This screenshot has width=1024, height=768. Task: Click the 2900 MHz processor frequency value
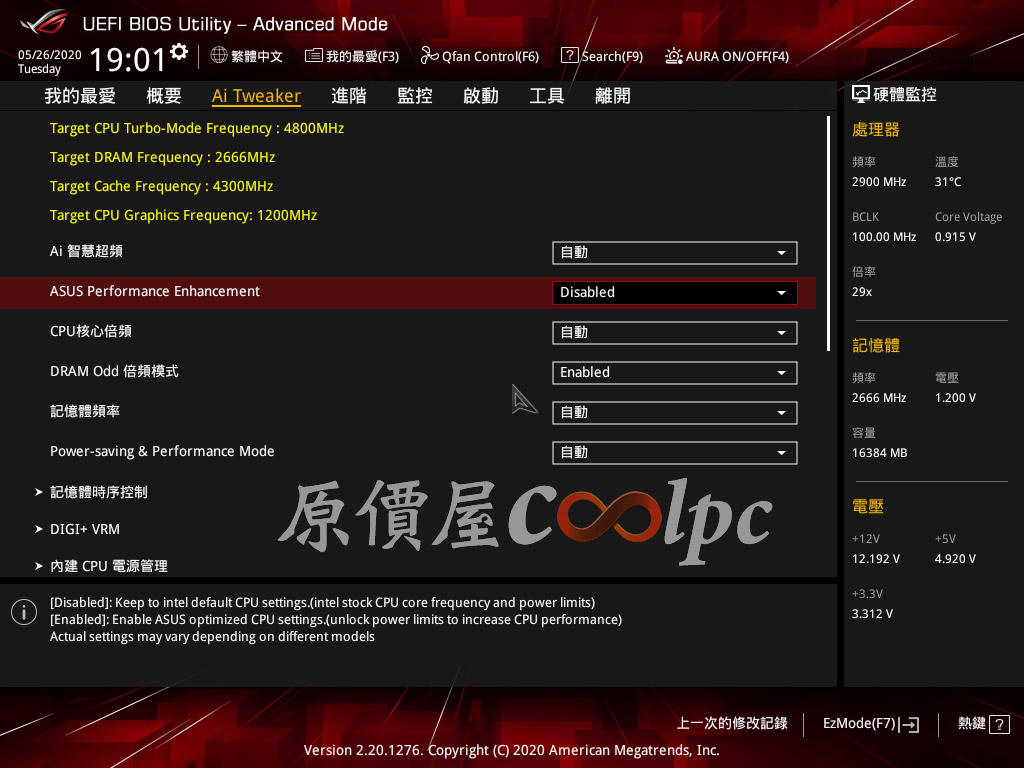(x=879, y=182)
